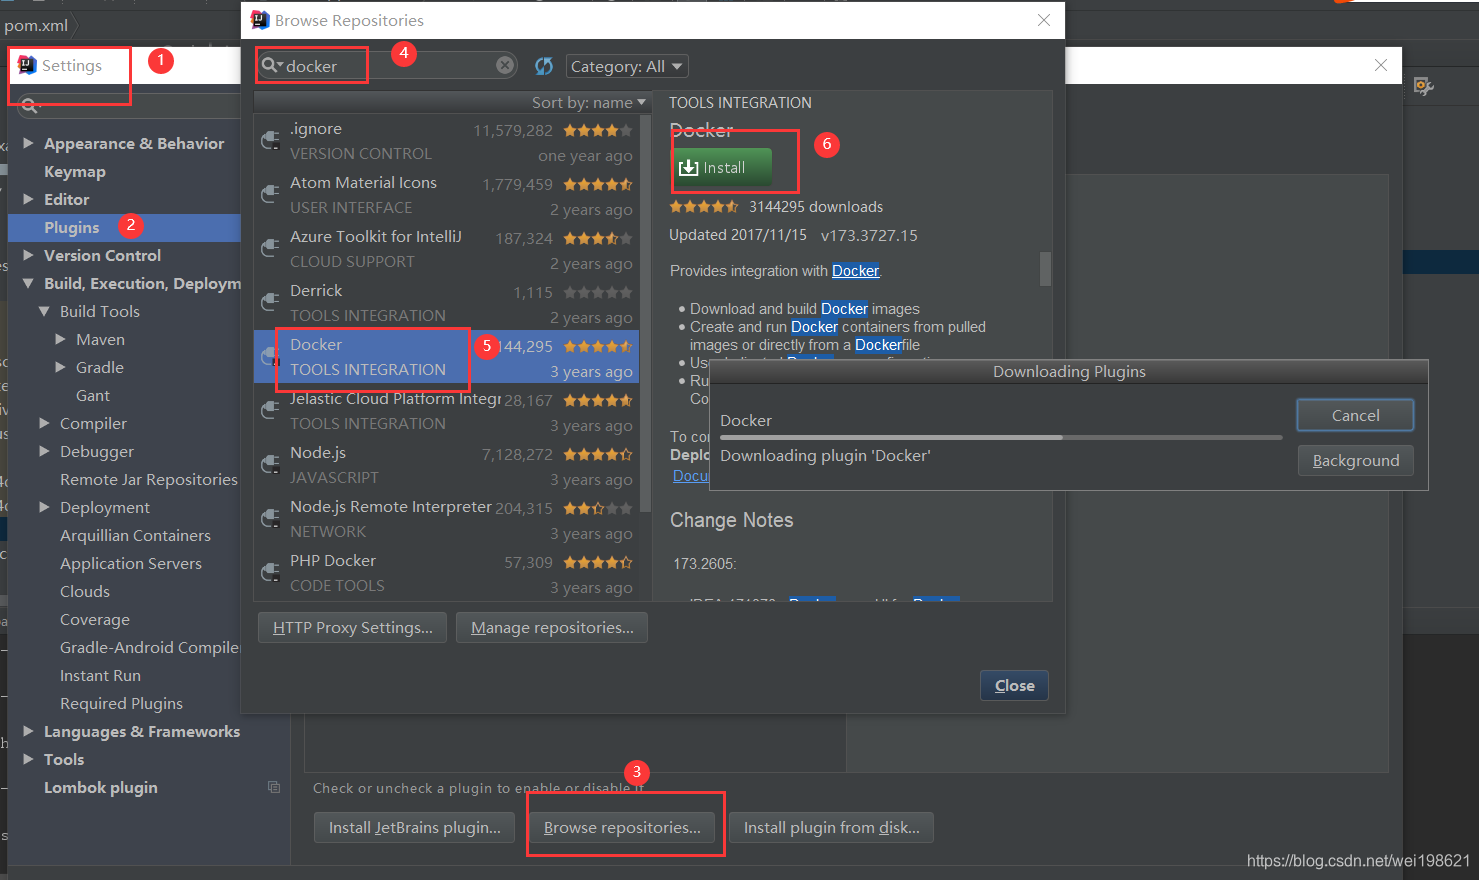Click Manage repositories button

[552, 627]
